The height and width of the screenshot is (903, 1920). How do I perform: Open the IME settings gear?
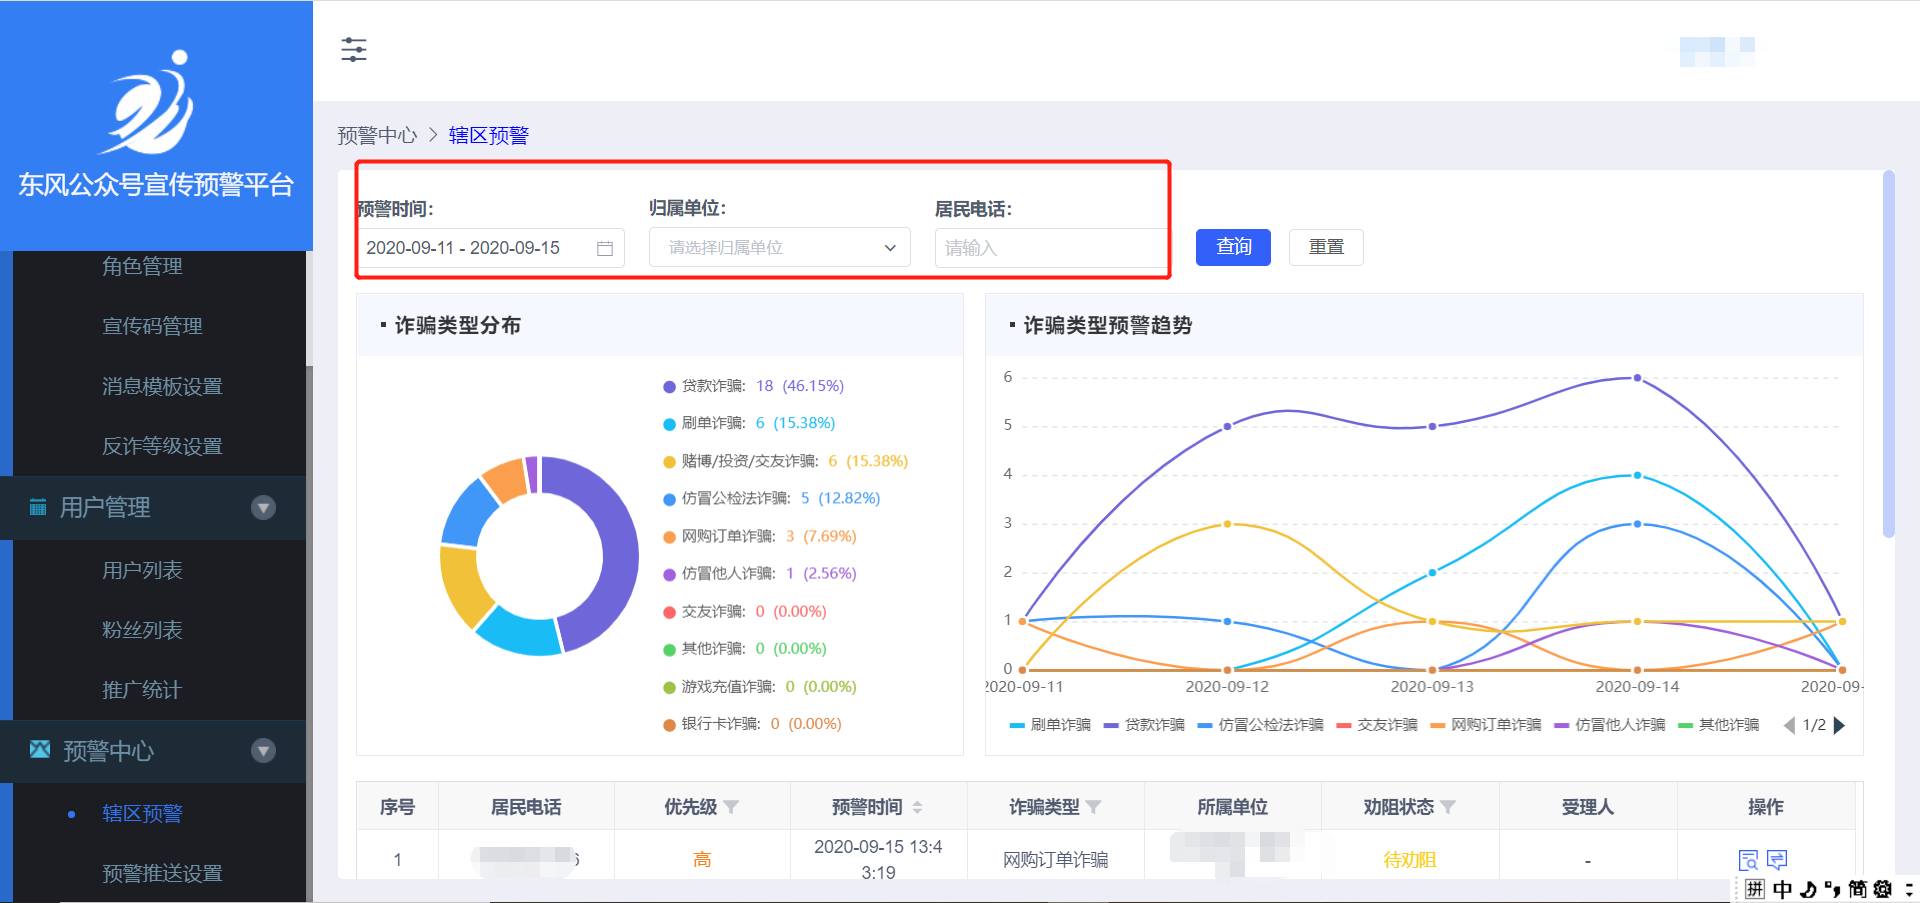click(x=1883, y=889)
